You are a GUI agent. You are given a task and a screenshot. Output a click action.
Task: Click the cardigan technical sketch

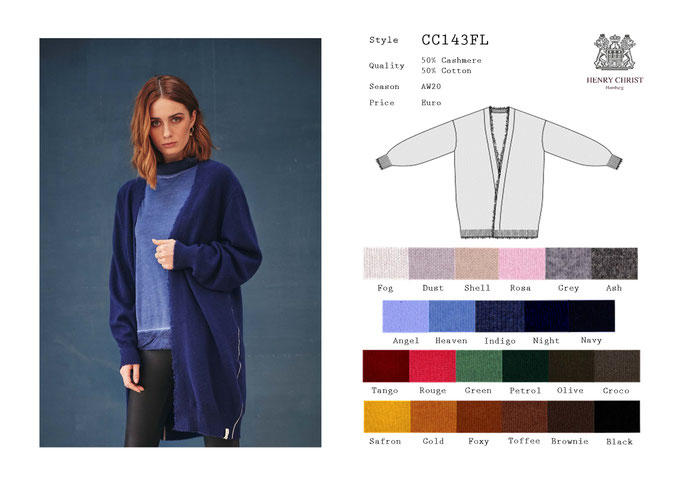coord(499,172)
